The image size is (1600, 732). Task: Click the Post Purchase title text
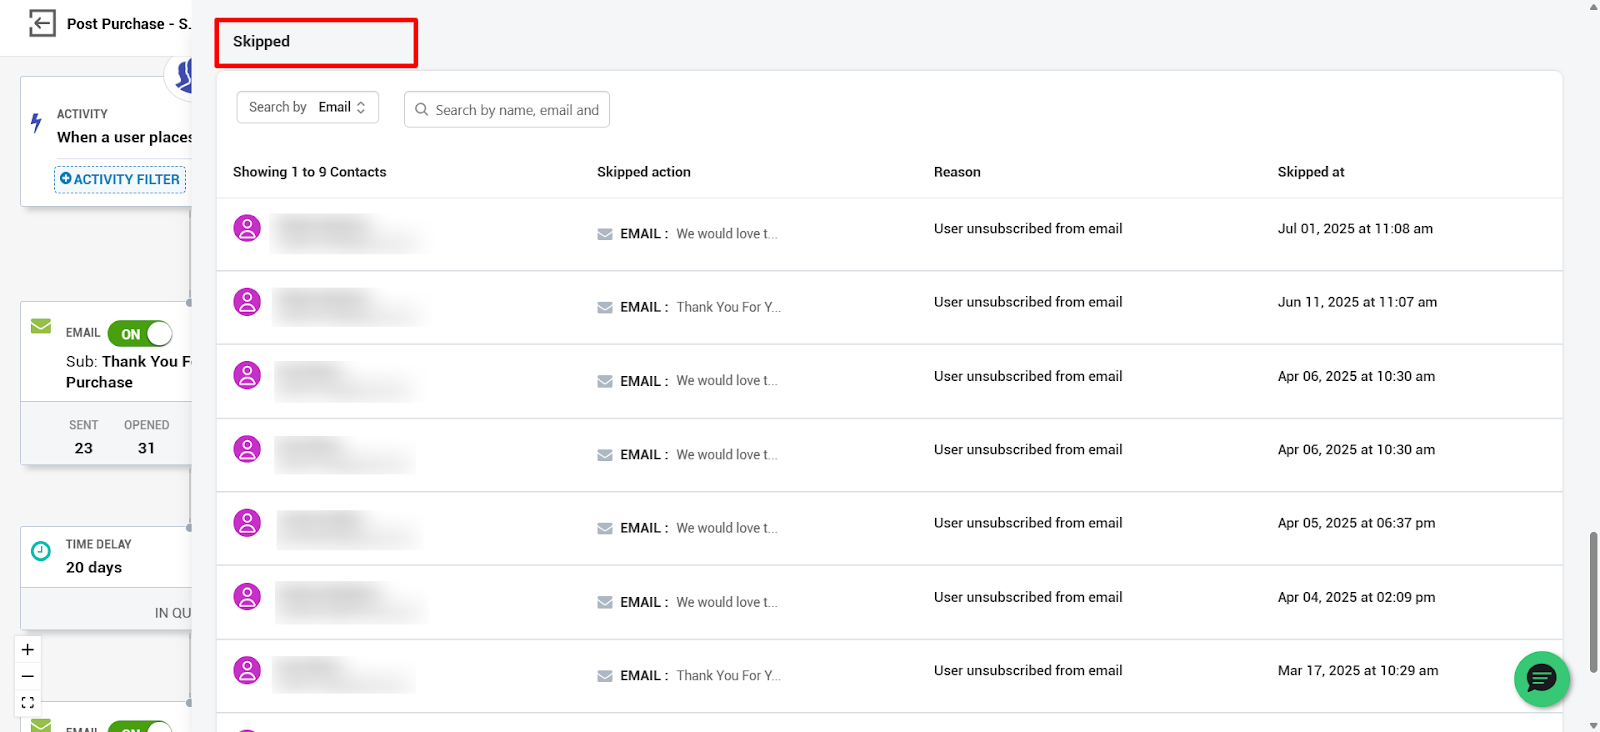128,23
